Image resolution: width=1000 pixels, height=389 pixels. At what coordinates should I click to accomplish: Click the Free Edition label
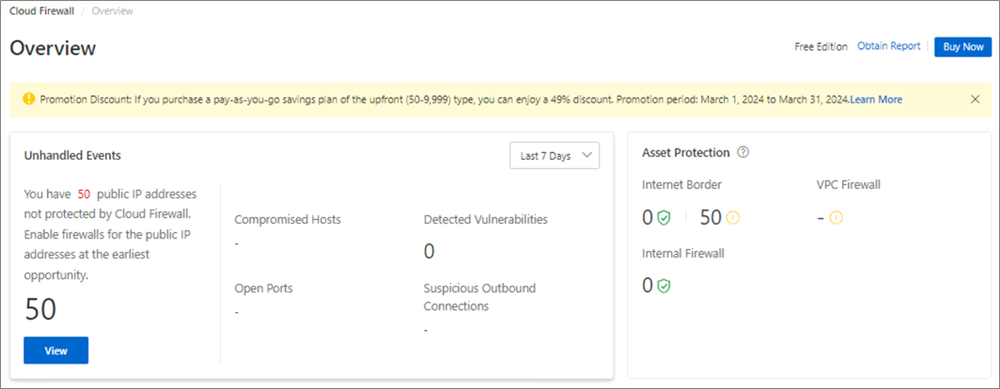(x=821, y=47)
